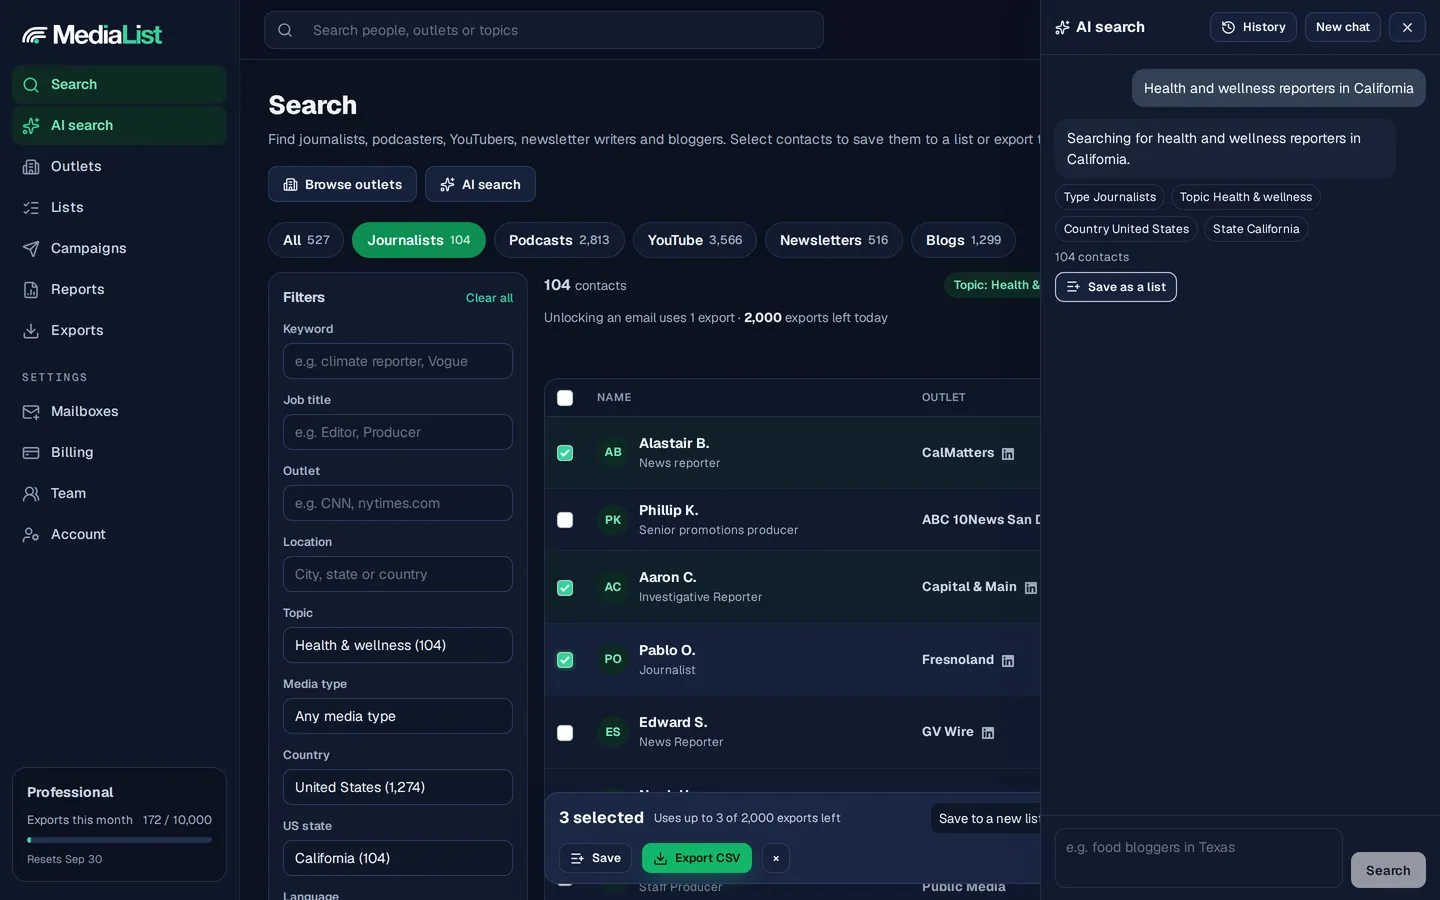
Task: Open the Any media type dropdown
Action: (398, 716)
